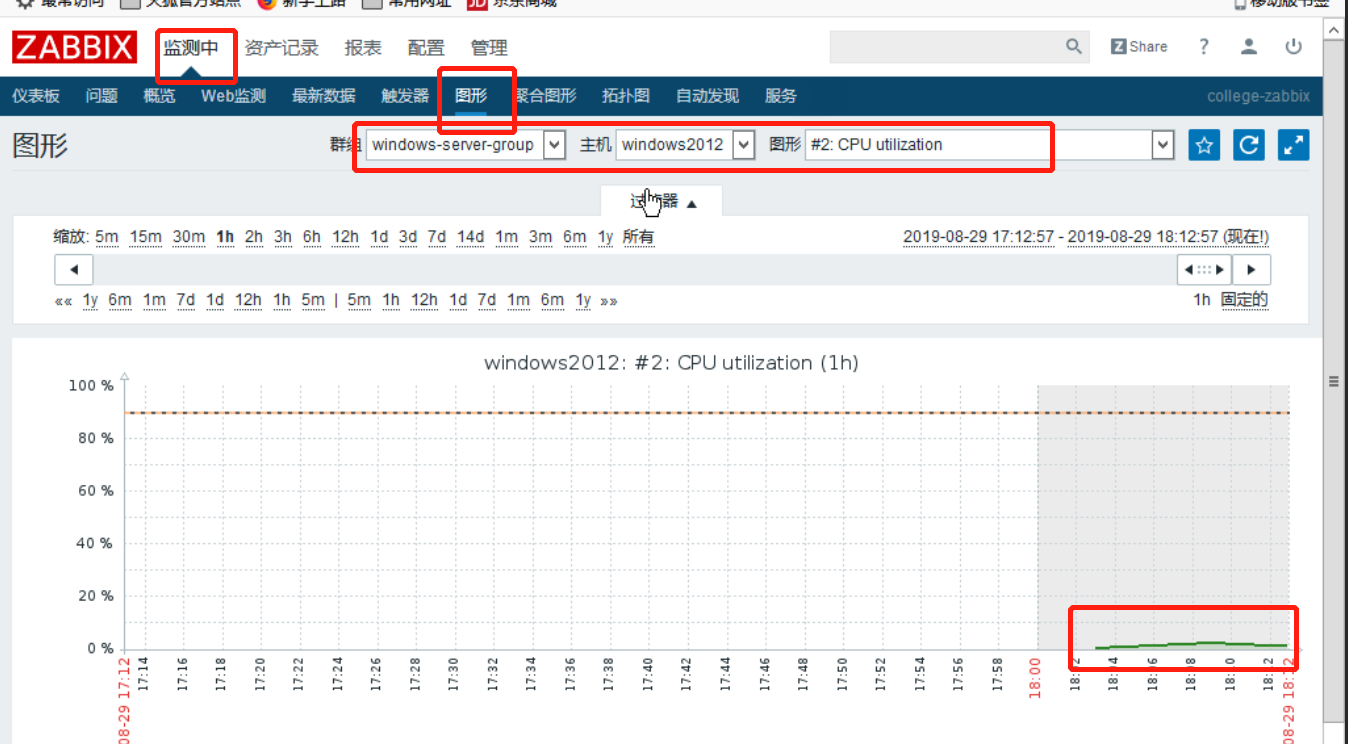Click the college-zabbix server name
This screenshot has height=744, width=1348.
pos(1258,96)
